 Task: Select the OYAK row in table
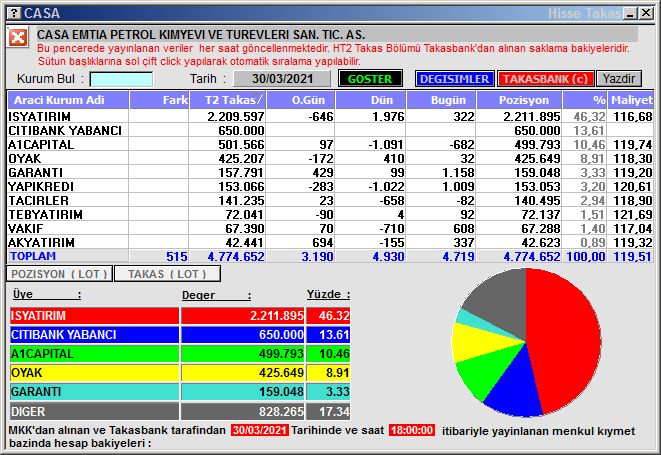pos(330,159)
